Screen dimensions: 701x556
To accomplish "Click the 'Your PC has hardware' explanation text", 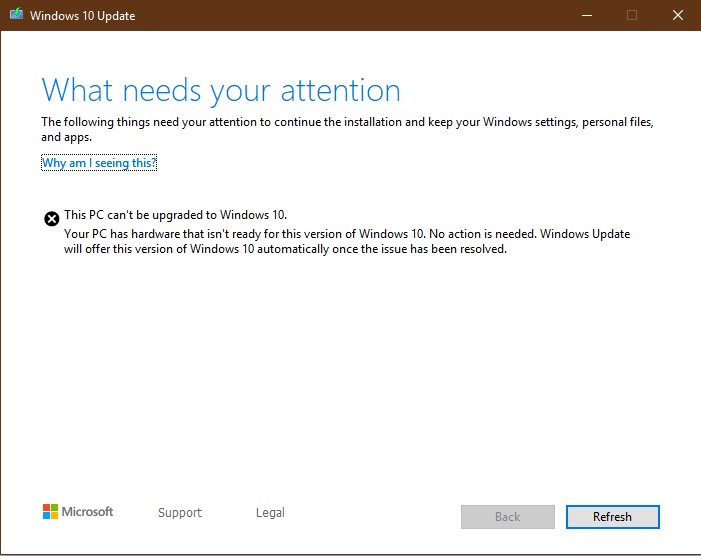I will pos(347,241).
